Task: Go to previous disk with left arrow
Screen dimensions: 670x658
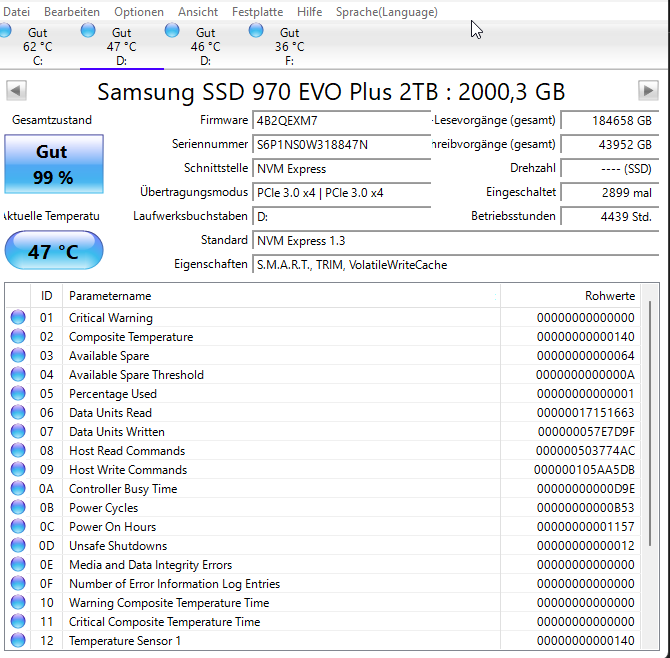Action: pyautogui.click(x=16, y=91)
